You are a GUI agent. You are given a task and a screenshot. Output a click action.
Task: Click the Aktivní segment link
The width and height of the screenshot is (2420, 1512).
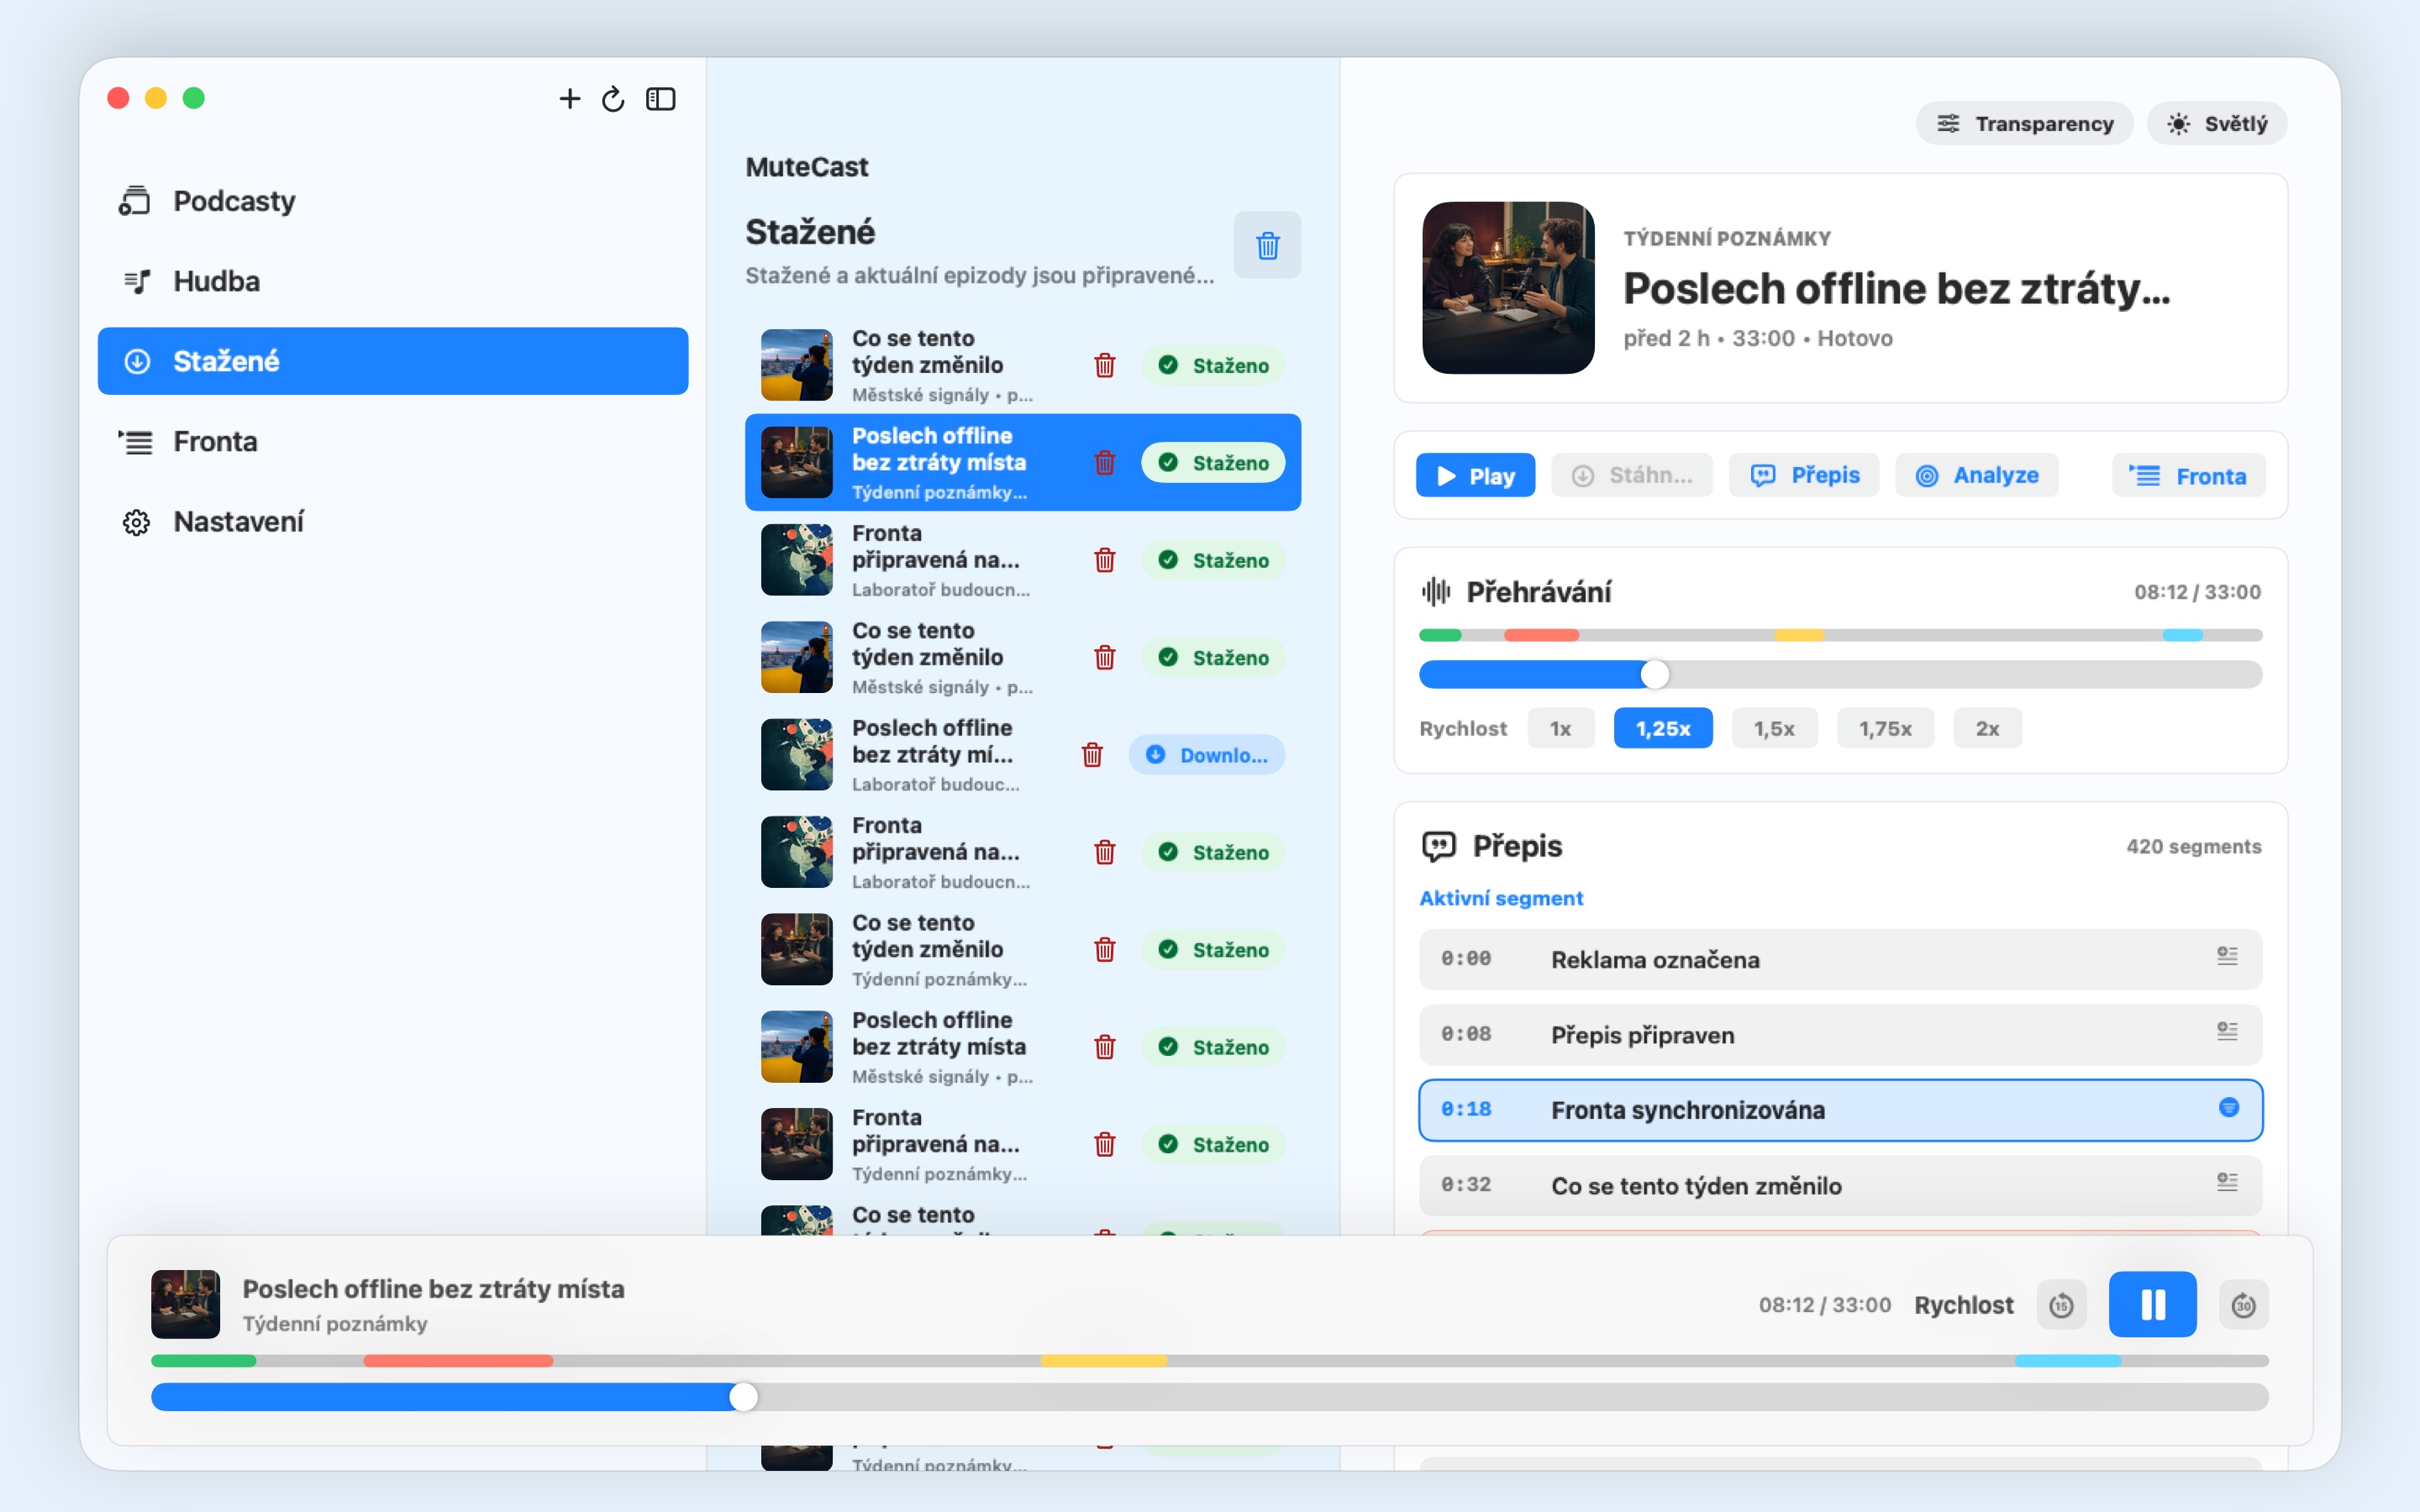(x=1501, y=898)
